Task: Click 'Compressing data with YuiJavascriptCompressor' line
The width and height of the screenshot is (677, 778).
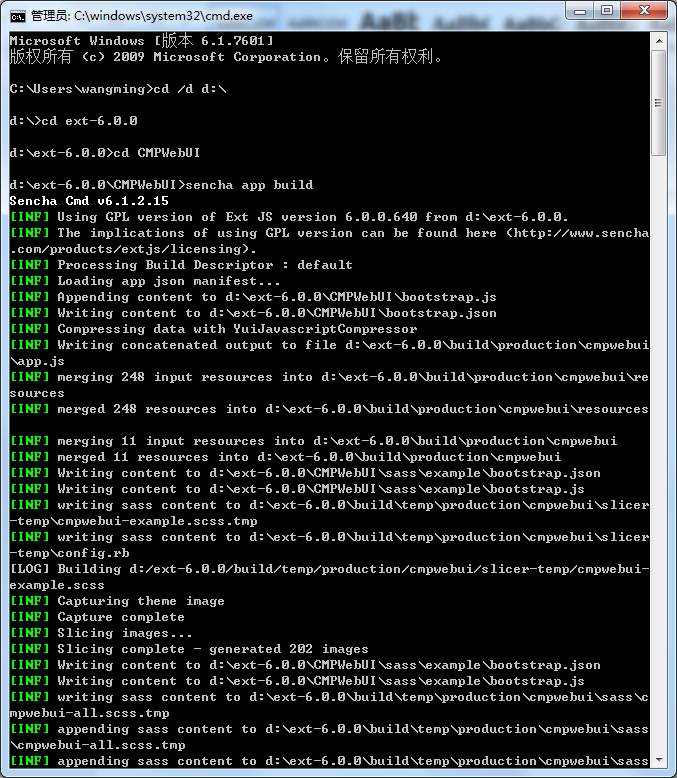Action: point(213,329)
